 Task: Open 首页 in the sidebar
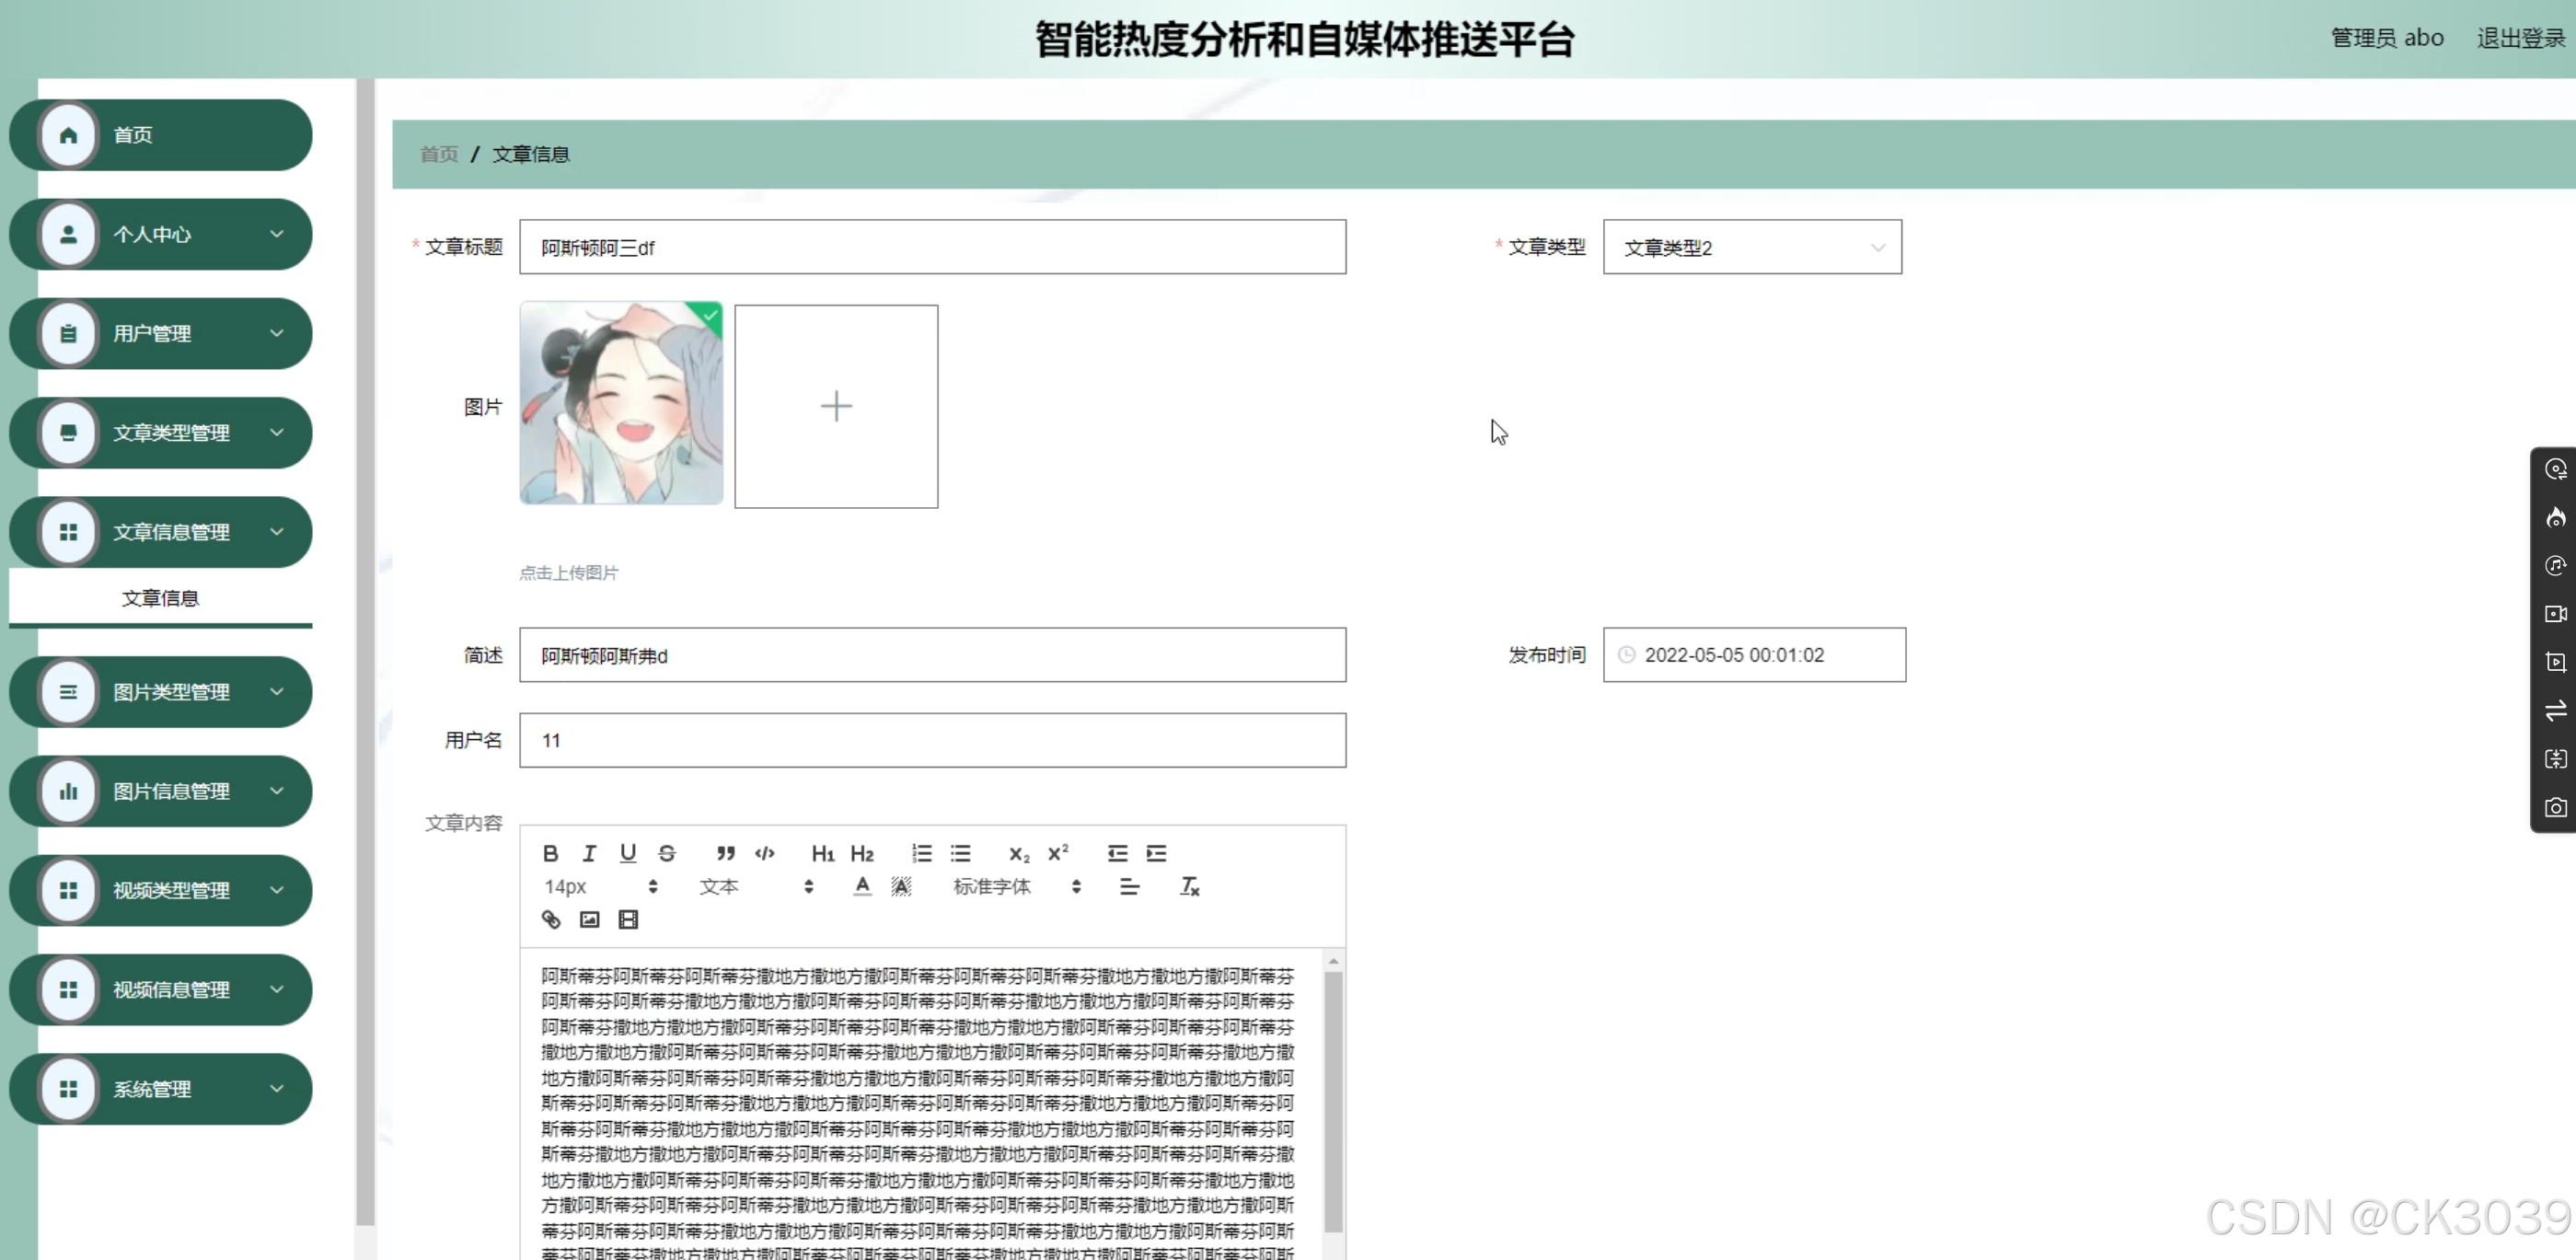coord(162,135)
